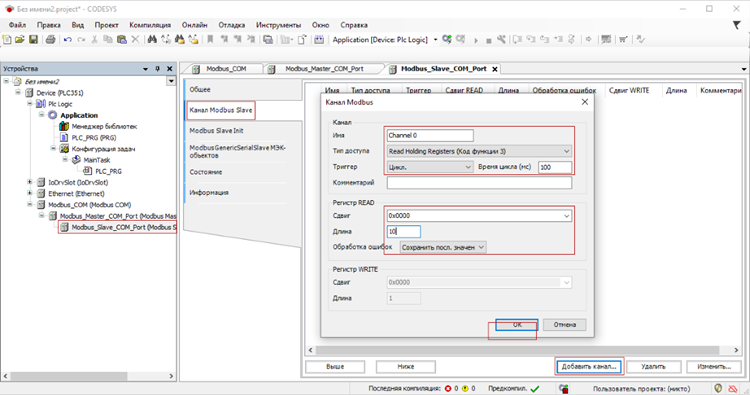This screenshot has height=395, width=750.
Task: Click the Удалить button
Action: pos(653,367)
